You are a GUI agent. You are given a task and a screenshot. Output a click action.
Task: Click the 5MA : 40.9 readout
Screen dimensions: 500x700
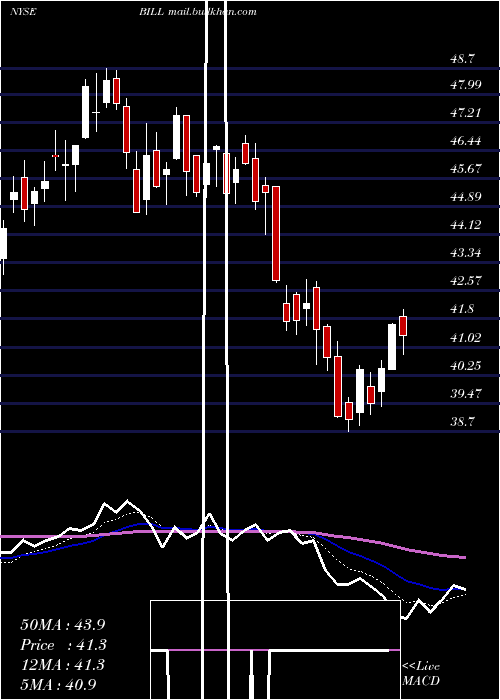[58, 684]
